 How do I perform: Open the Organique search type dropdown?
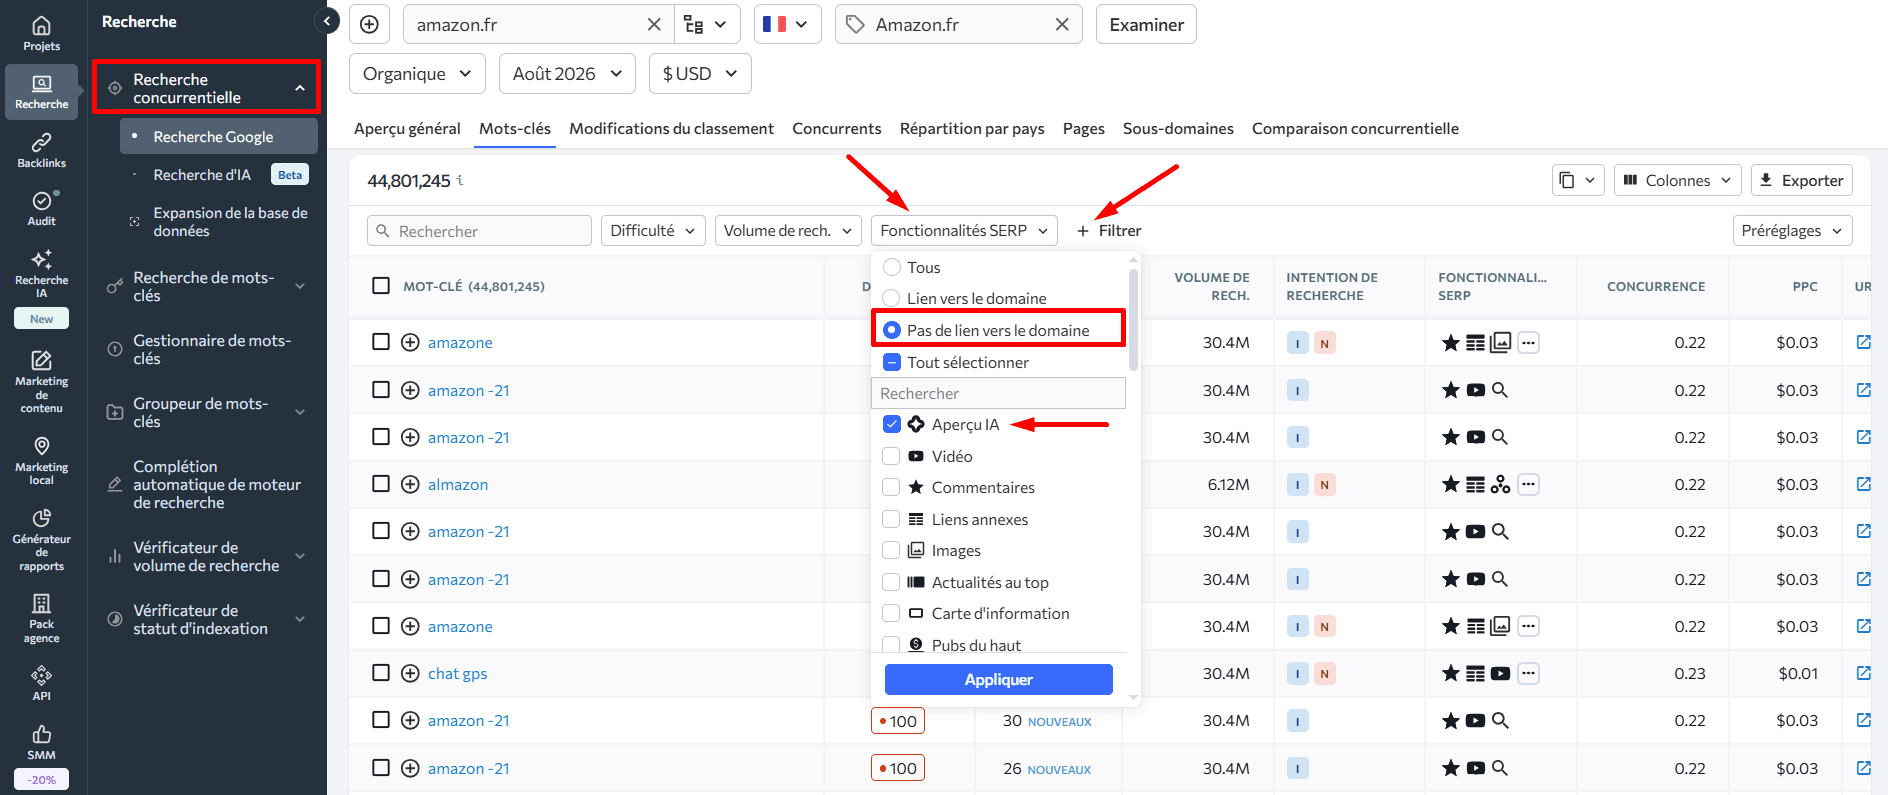(x=417, y=74)
